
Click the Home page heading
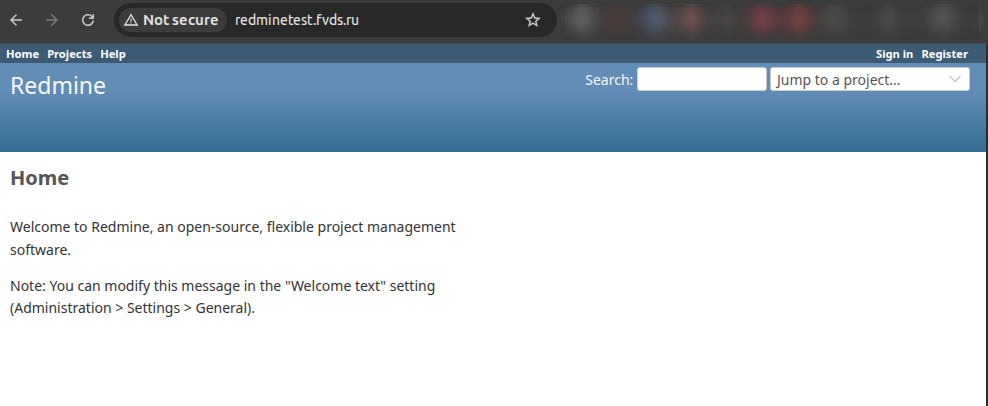[40, 179]
